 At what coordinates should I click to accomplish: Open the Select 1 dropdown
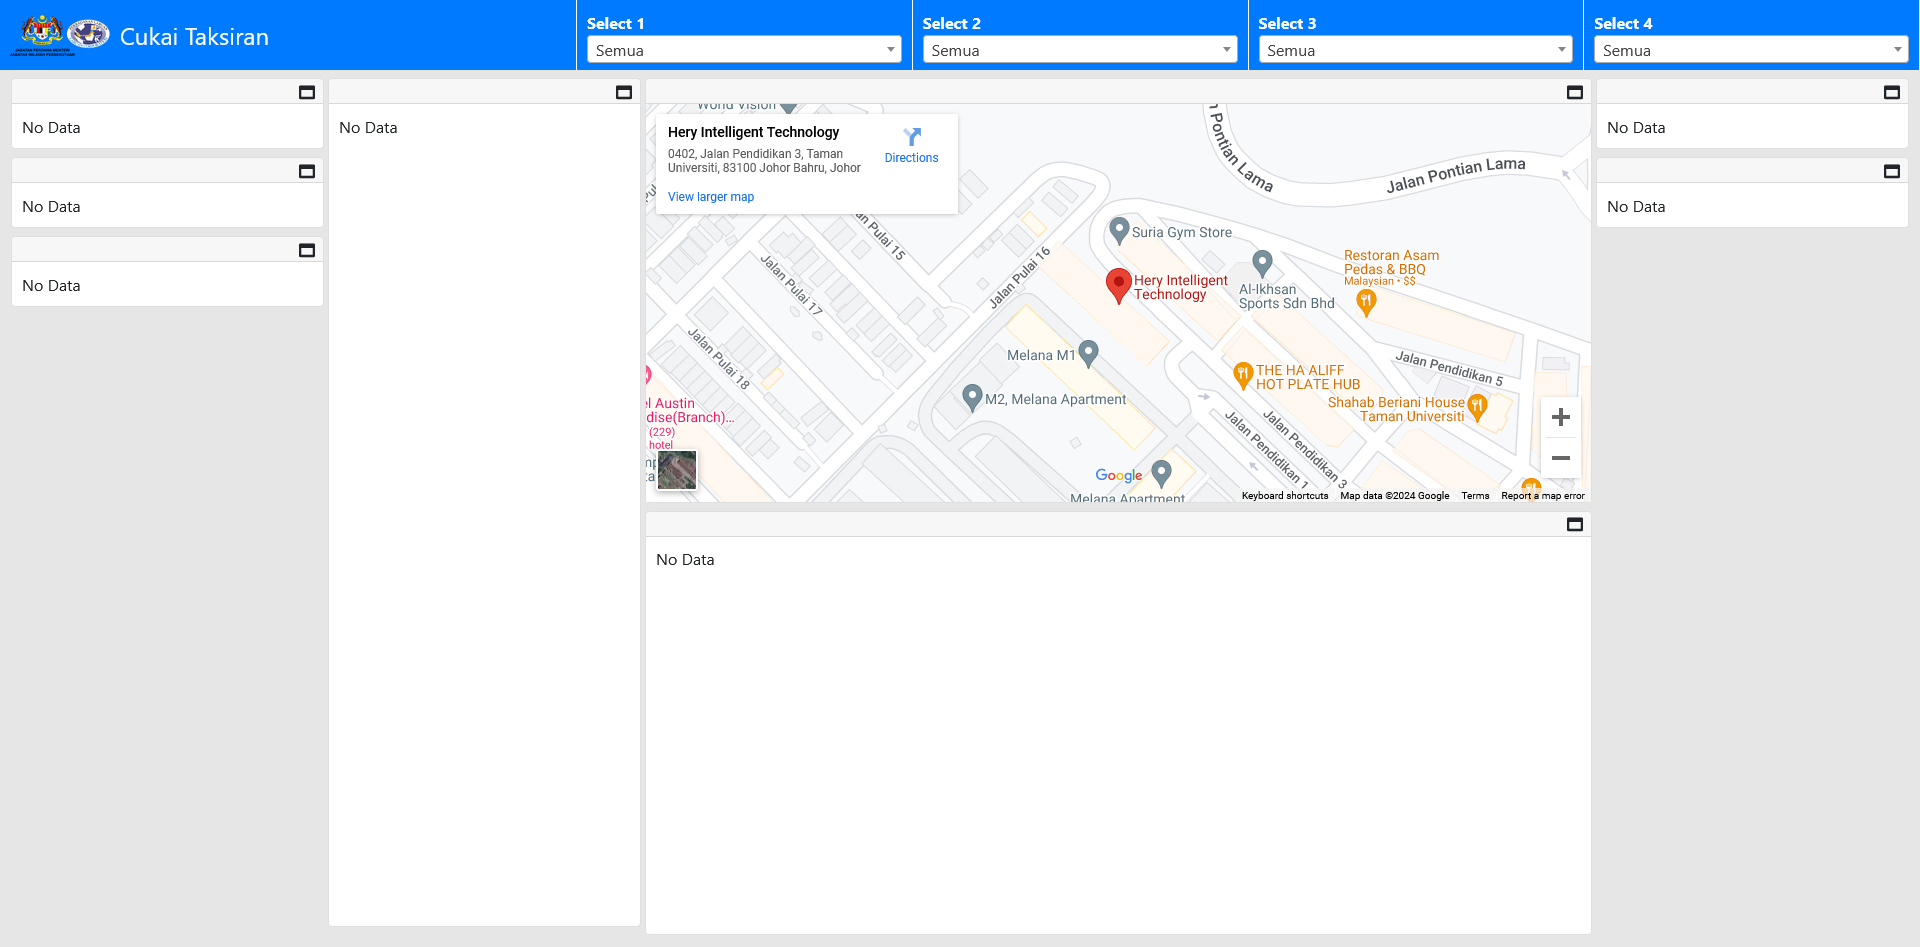click(x=744, y=50)
